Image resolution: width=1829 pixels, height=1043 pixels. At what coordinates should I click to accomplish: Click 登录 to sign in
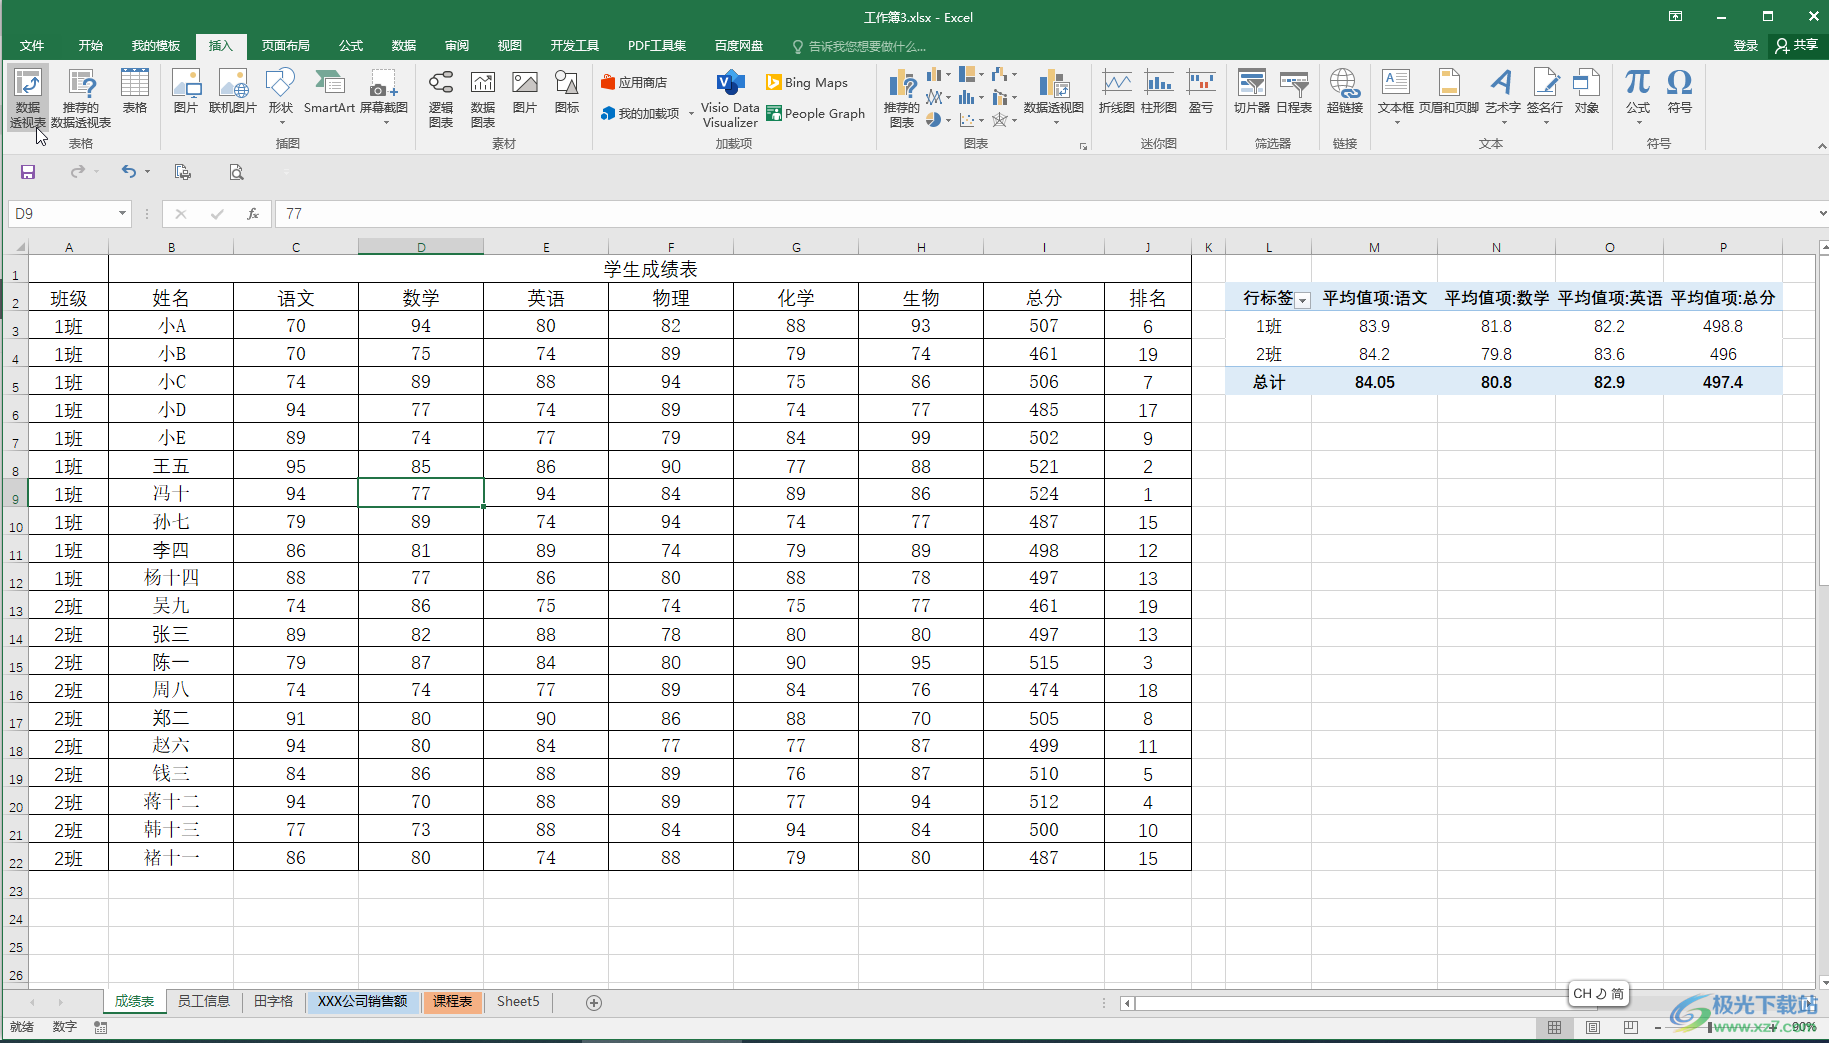click(1746, 45)
